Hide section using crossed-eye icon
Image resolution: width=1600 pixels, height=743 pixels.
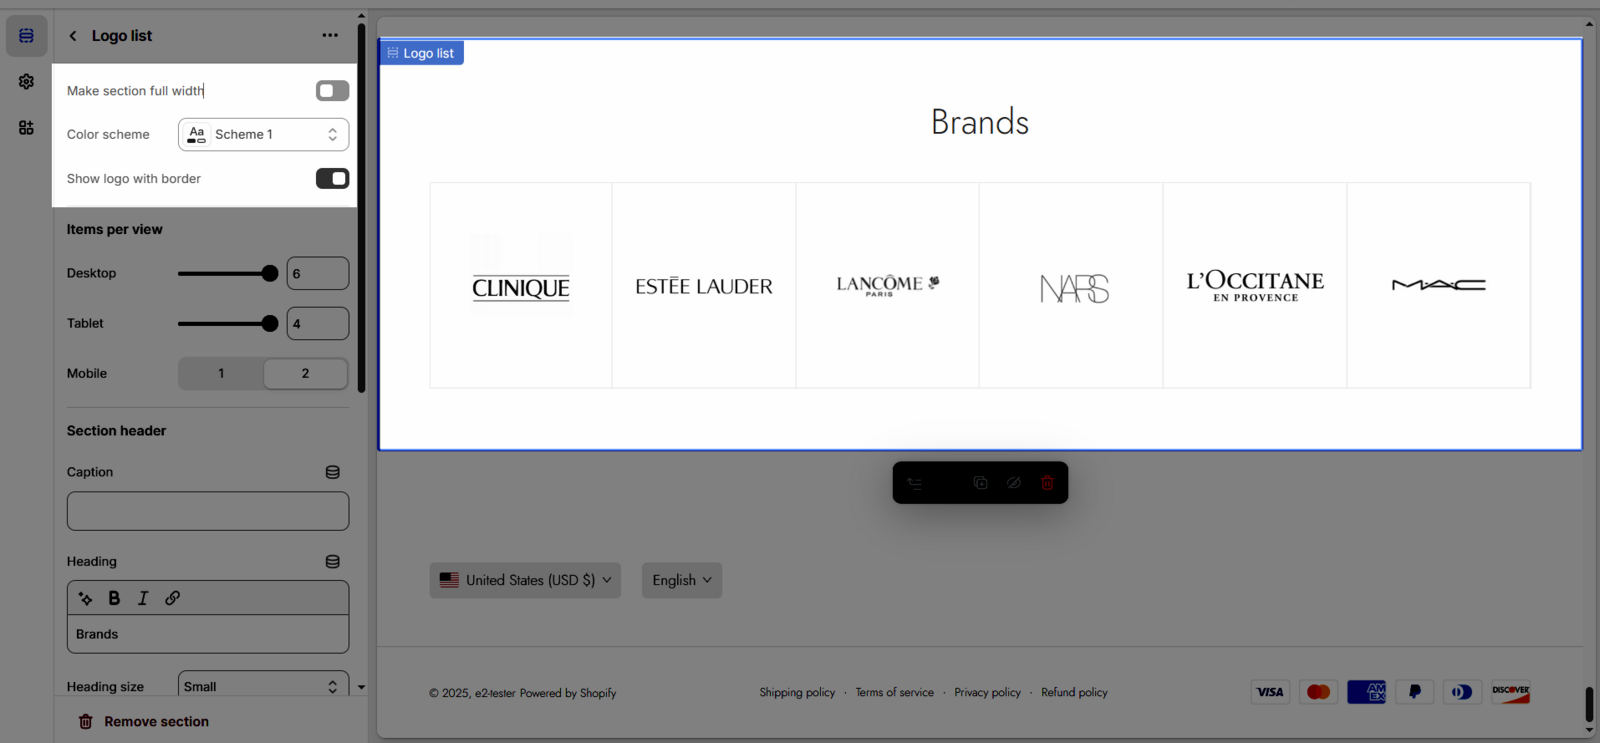tap(1014, 483)
